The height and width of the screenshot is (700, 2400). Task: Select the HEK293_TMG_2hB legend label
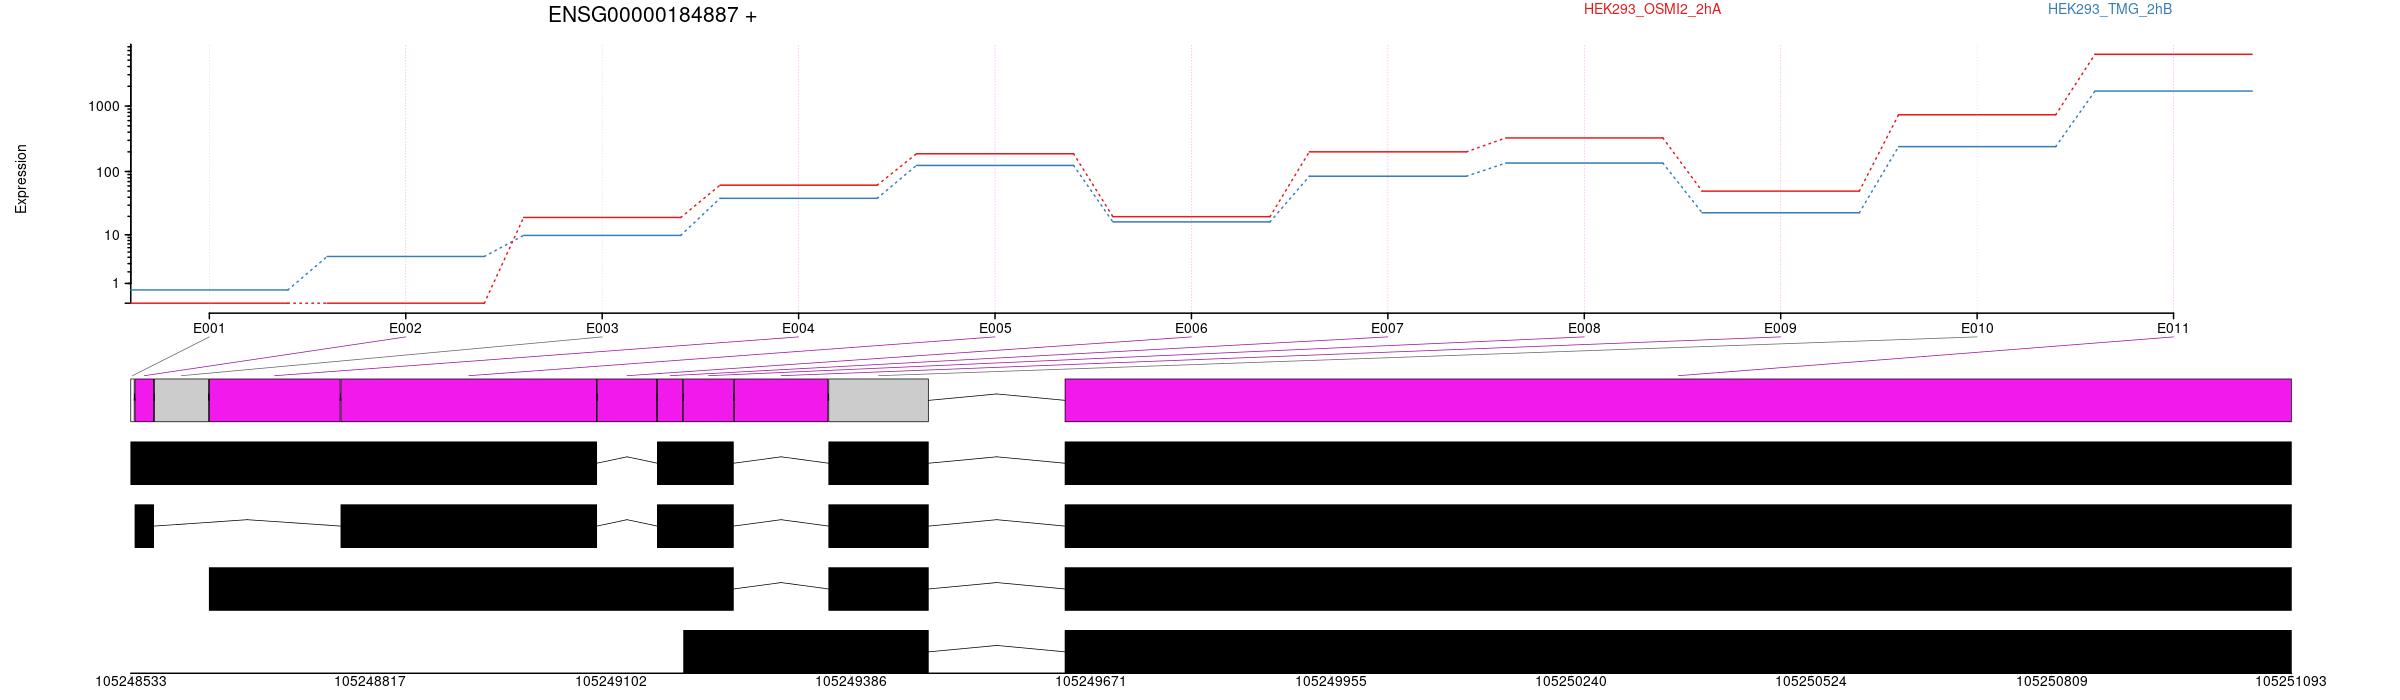pos(2110,9)
